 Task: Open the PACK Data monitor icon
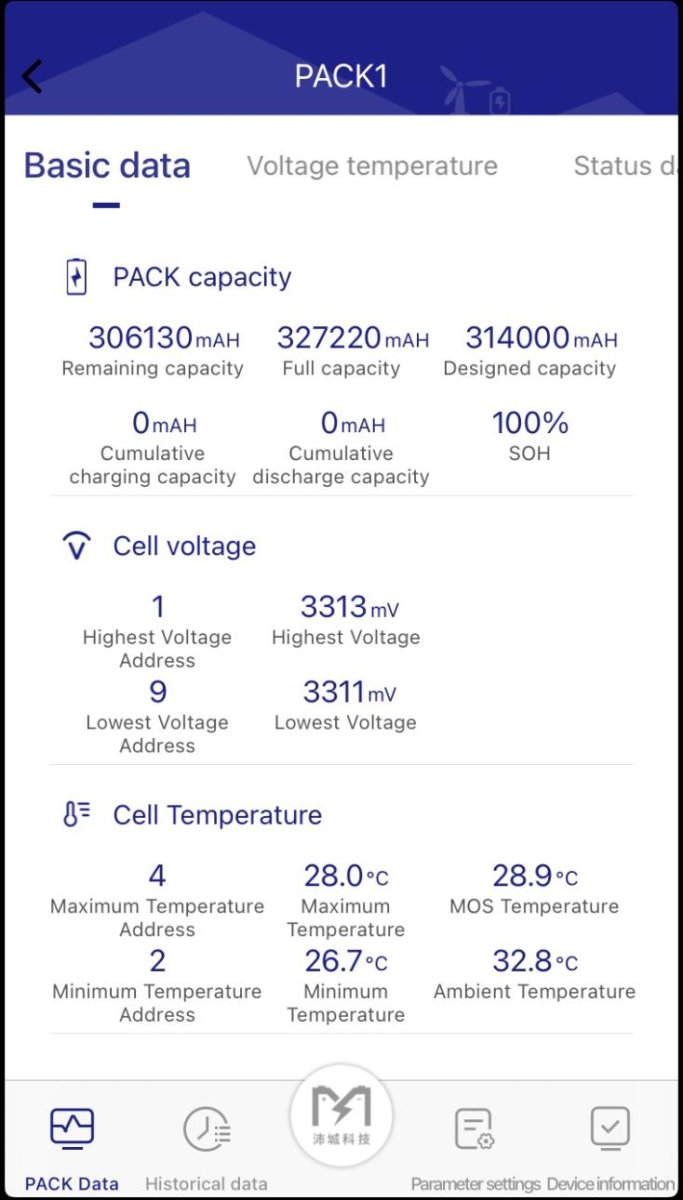coord(72,1130)
